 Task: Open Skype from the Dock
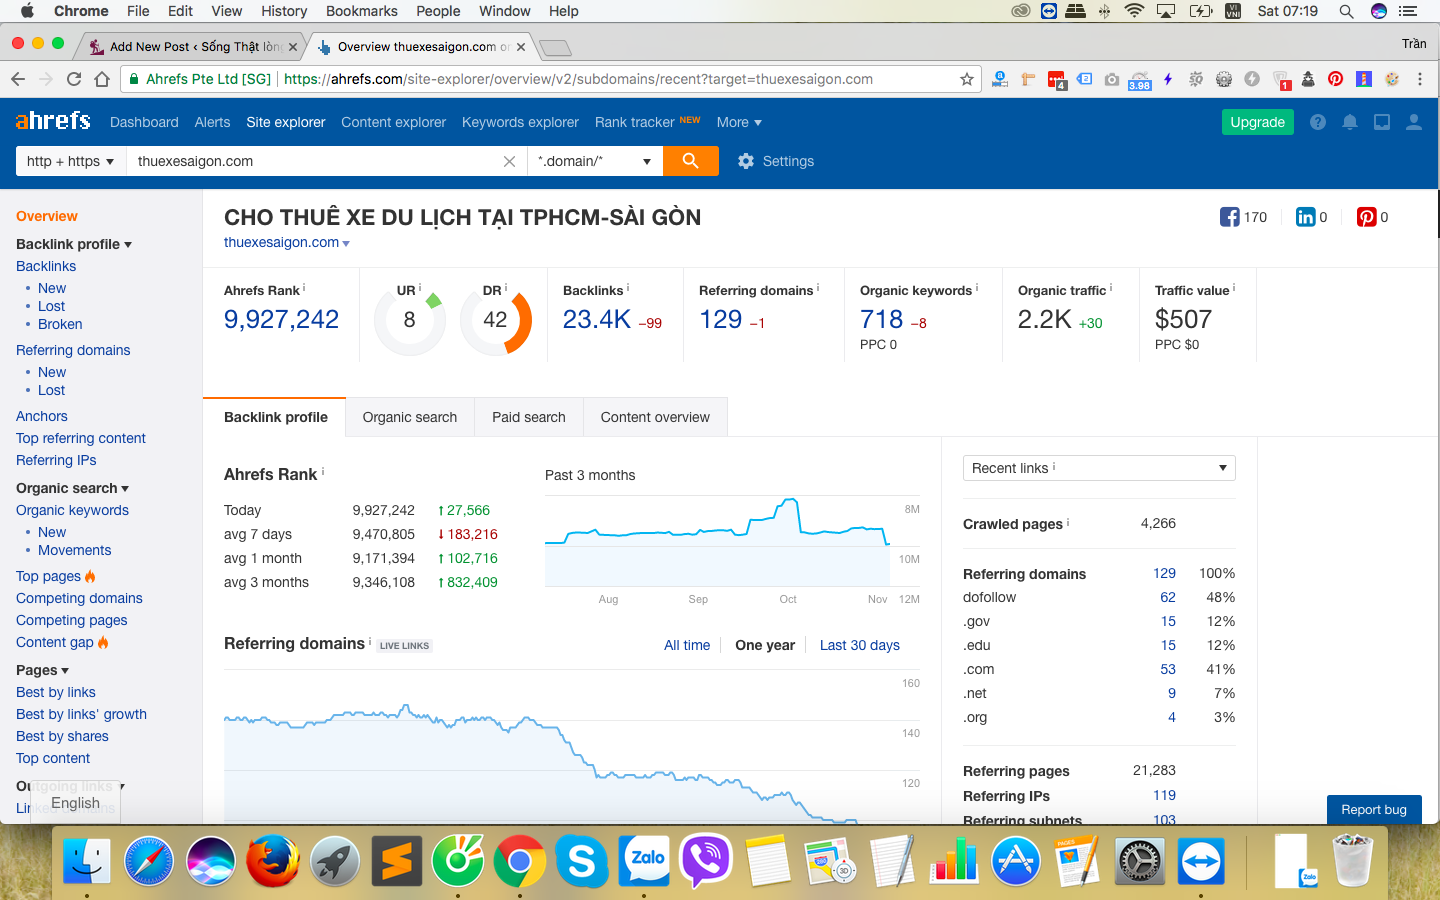(582, 861)
